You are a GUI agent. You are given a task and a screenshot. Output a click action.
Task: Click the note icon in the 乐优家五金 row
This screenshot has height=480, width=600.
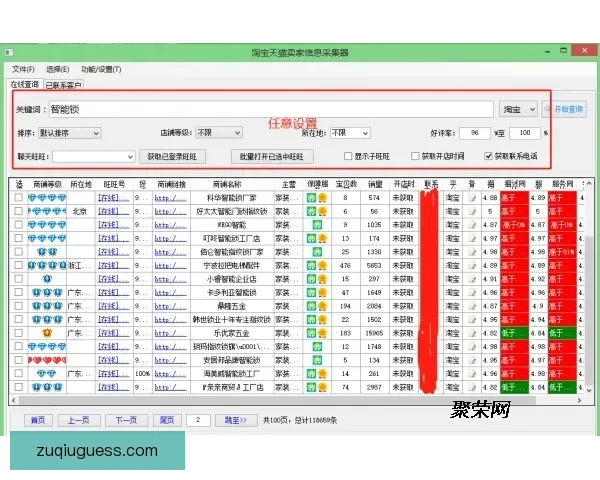(x=472, y=333)
